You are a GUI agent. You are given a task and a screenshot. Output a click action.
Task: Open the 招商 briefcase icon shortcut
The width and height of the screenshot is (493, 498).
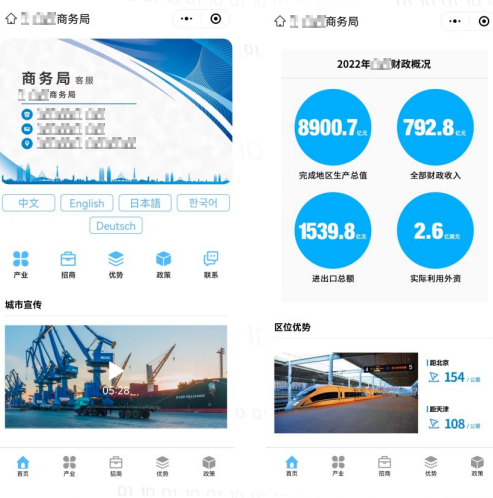(x=68, y=264)
